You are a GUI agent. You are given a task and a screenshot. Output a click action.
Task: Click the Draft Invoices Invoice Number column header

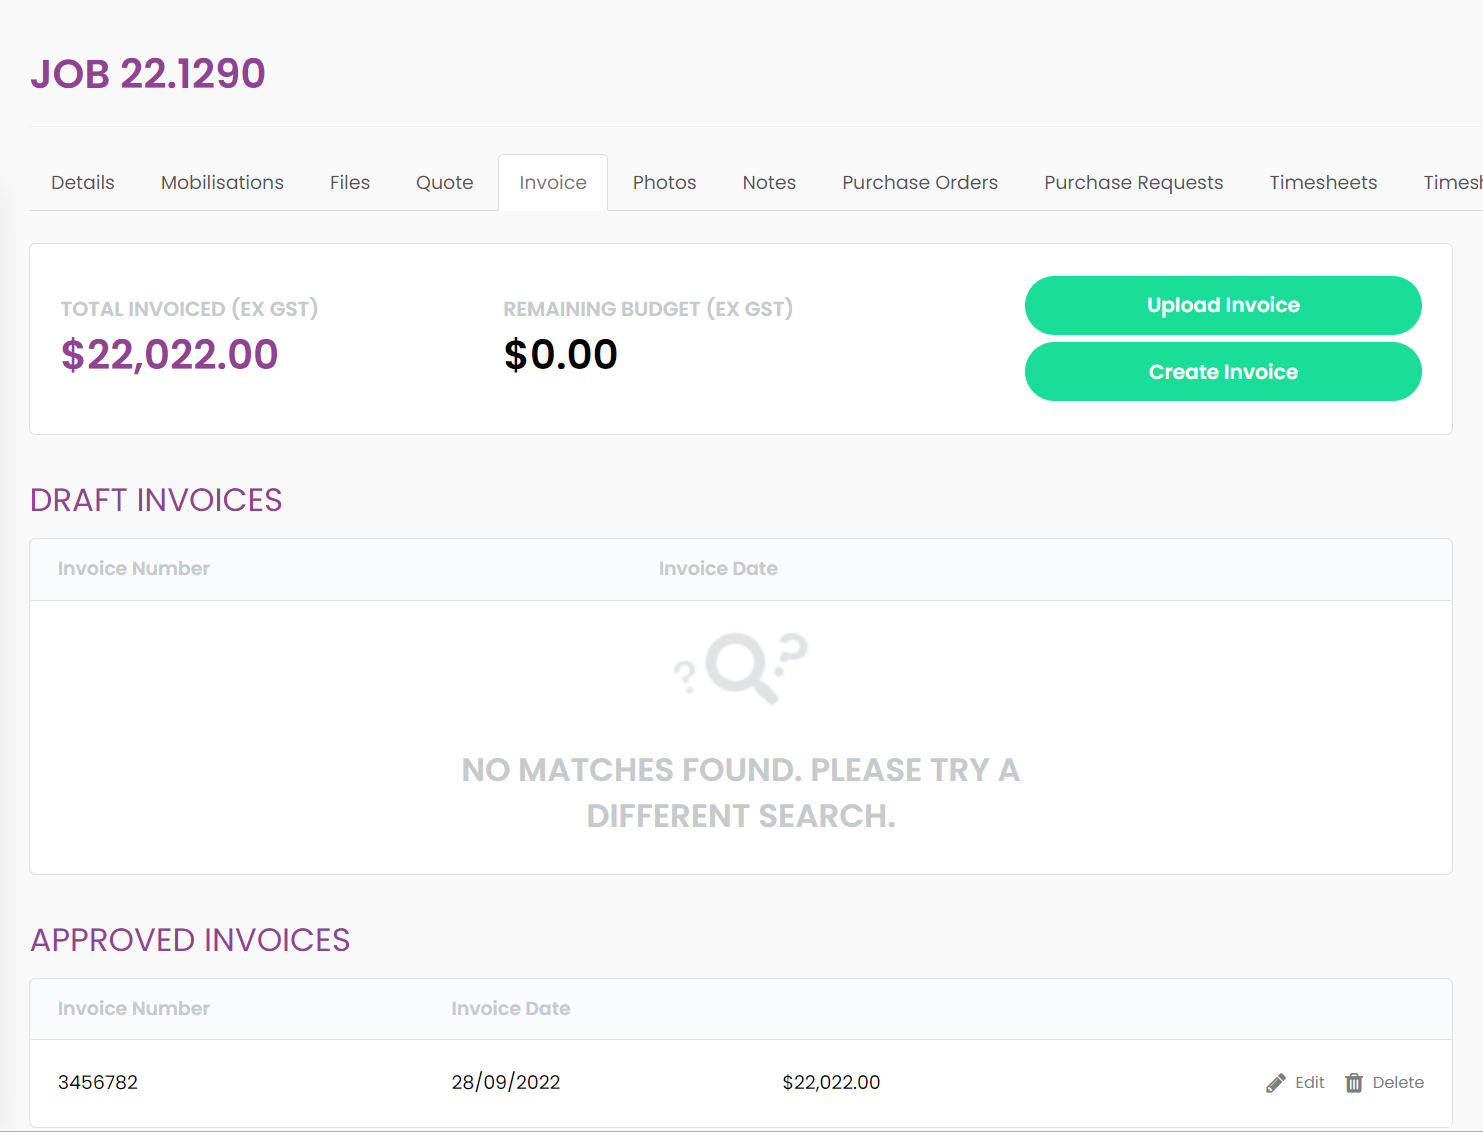pyautogui.click(x=134, y=569)
